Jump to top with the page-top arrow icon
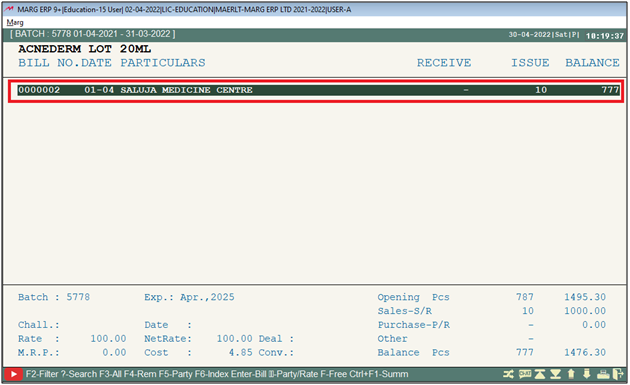630x385 pixels. point(540,374)
